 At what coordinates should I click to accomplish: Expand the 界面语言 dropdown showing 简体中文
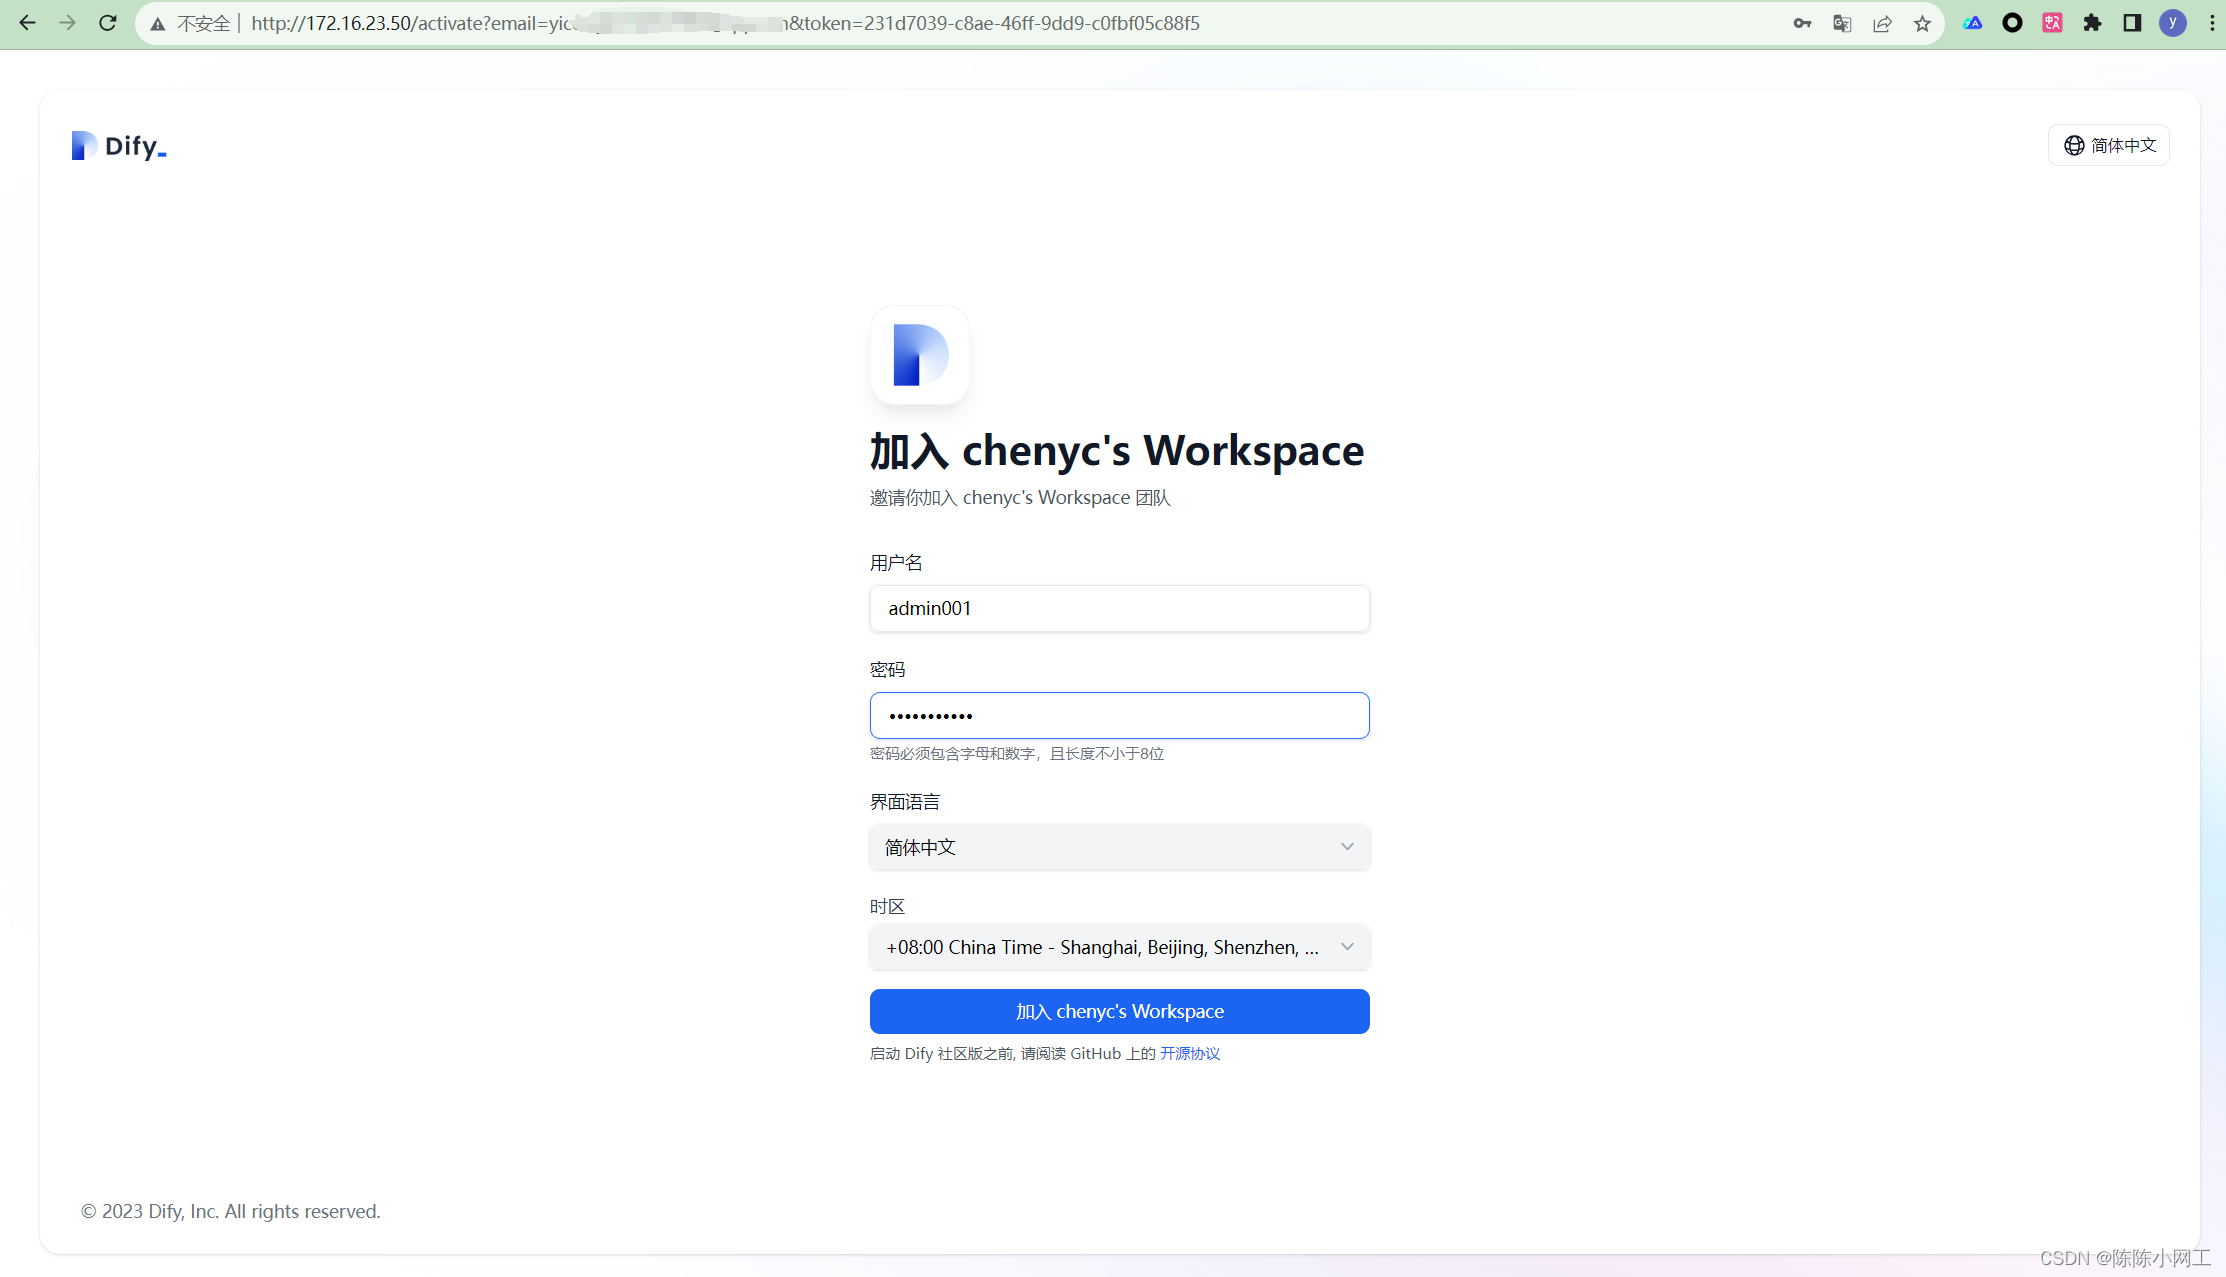(1119, 847)
